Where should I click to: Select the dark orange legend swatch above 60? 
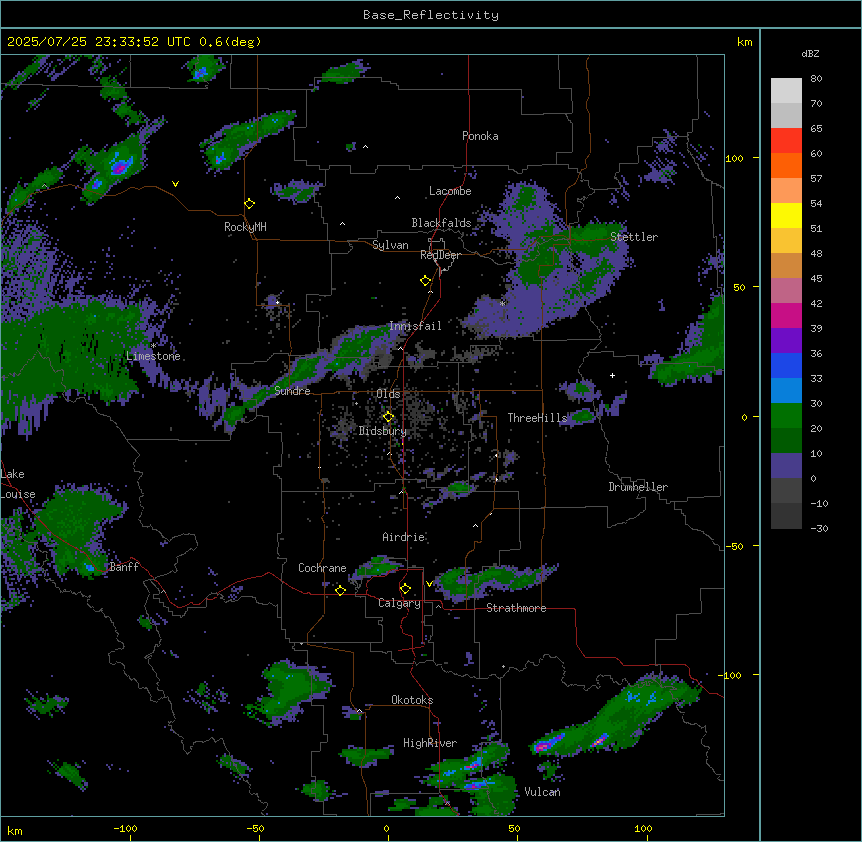pyautogui.click(x=786, y=165)
